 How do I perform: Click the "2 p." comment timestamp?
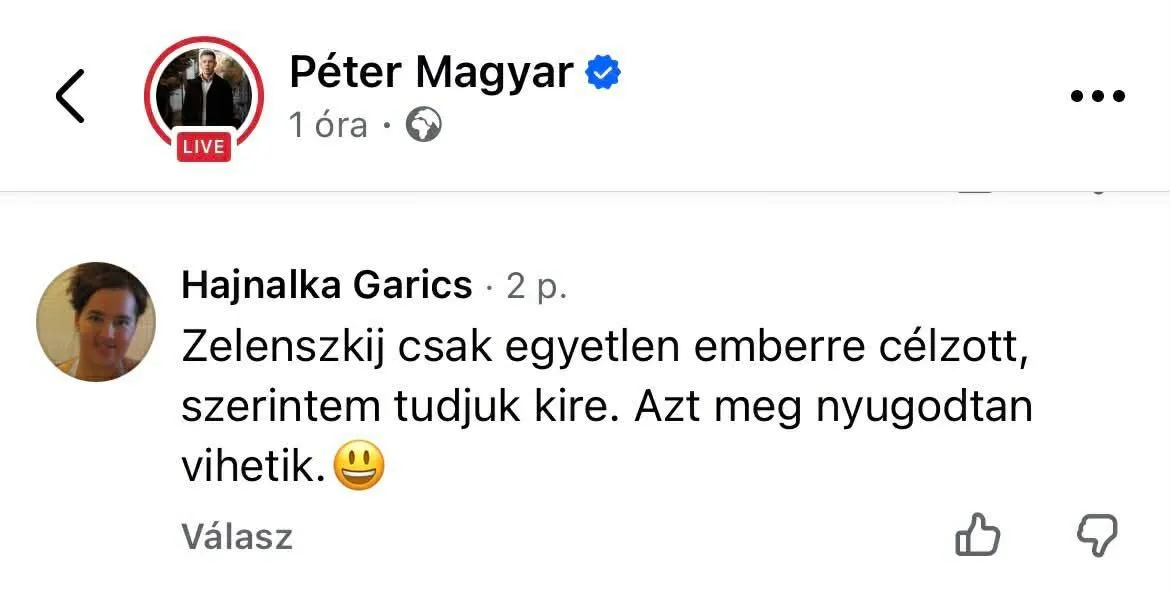(x=537, y=287)
